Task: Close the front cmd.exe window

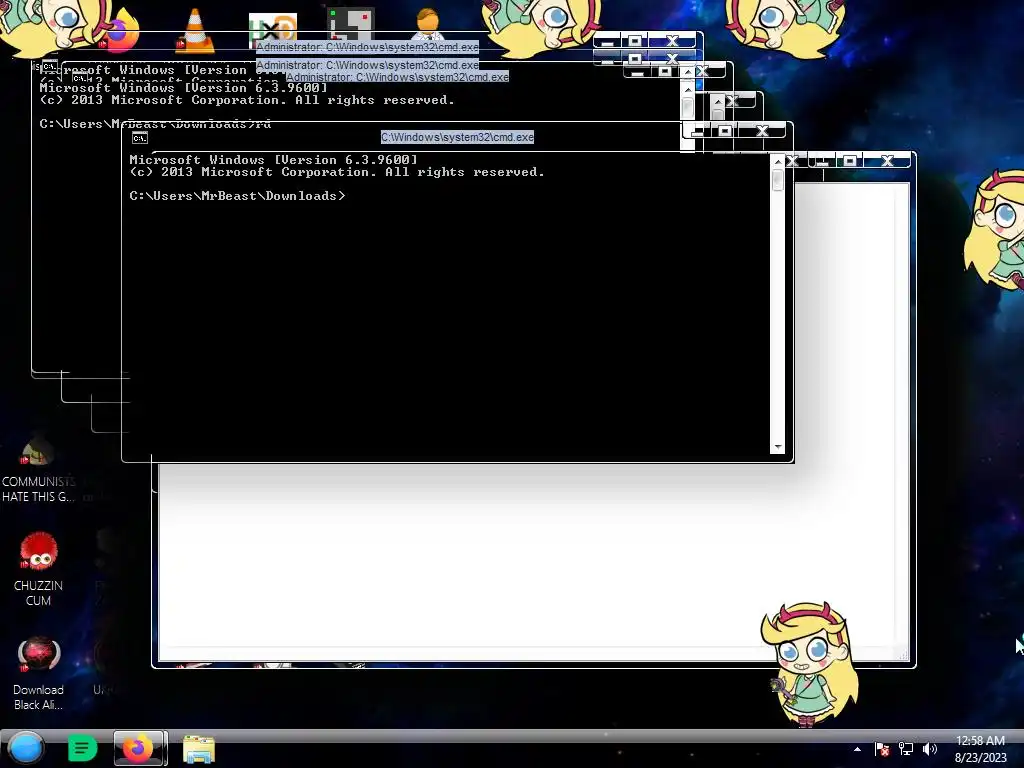Action: [x=762, y=131]
